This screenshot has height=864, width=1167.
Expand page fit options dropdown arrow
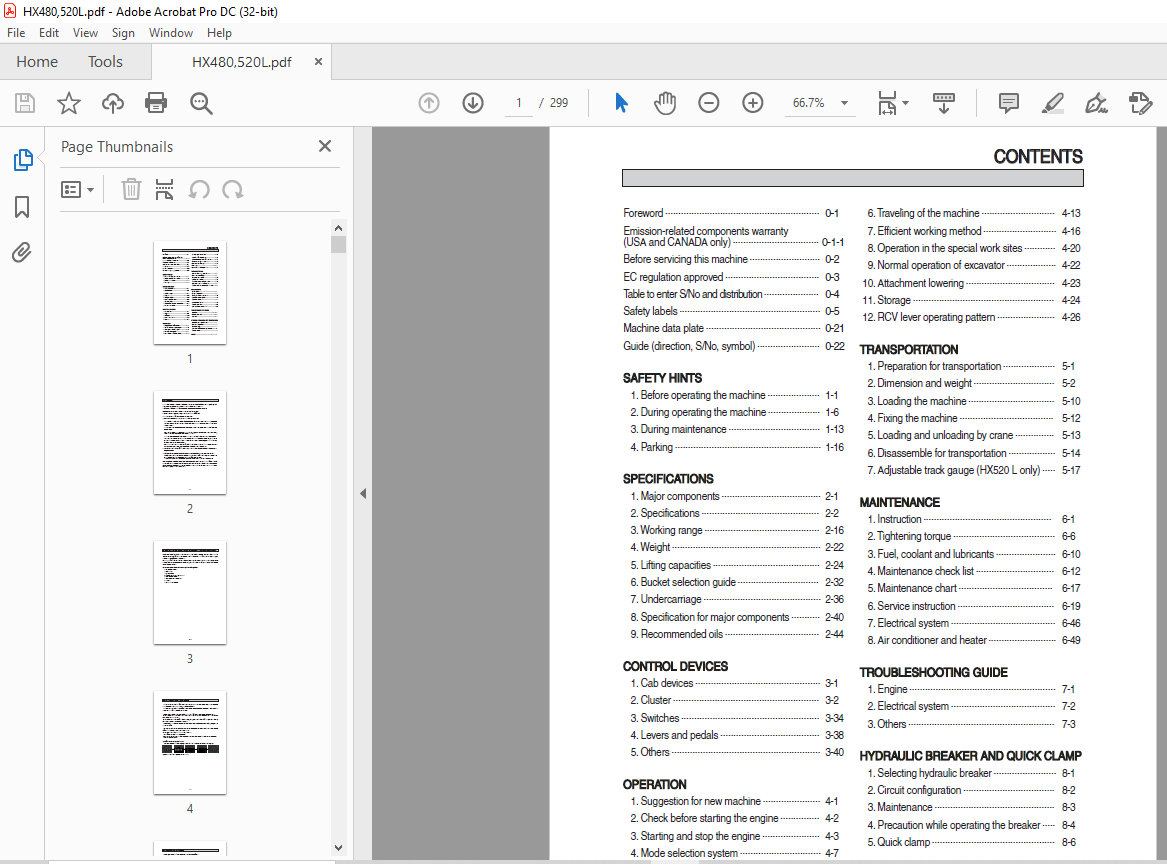[x=906, y=103]
